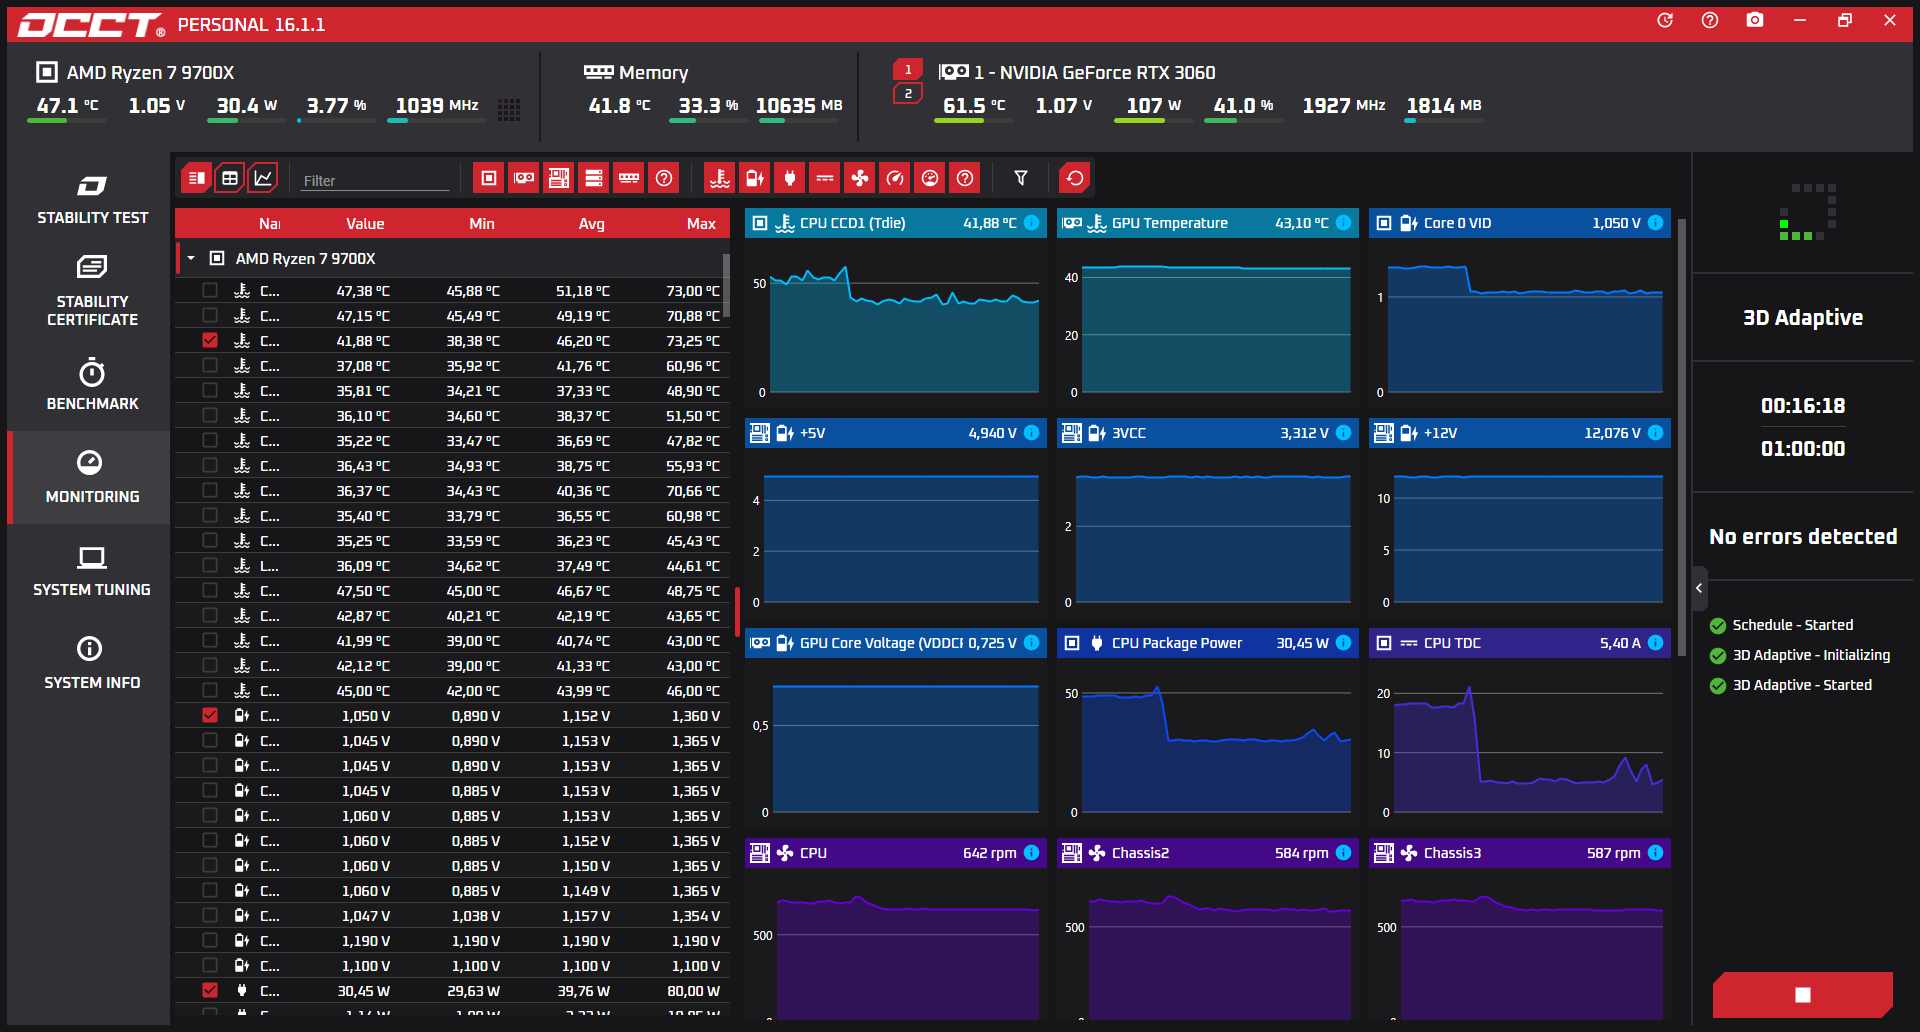This screenshot has width=1920, height=1032.
Task: Toggle the GPU device filter icon
Action: click(x=523, y=178)
